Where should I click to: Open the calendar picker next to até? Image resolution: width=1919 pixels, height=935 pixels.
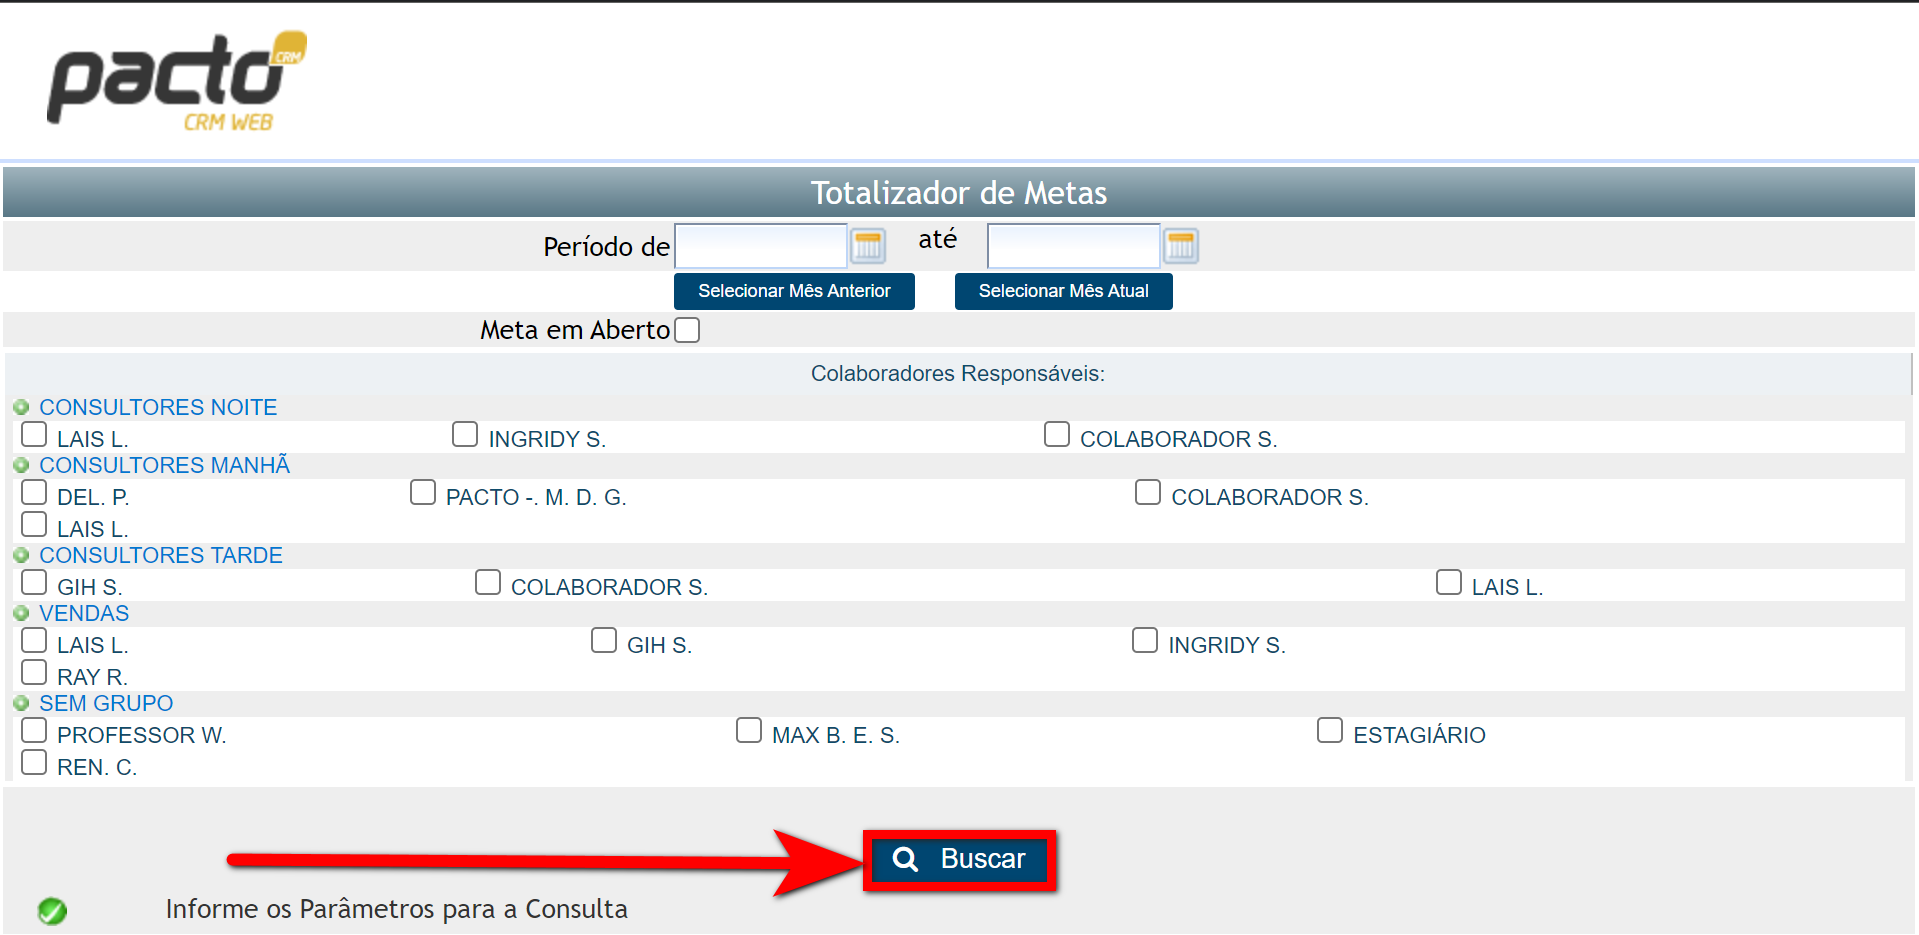point(1180,245)
